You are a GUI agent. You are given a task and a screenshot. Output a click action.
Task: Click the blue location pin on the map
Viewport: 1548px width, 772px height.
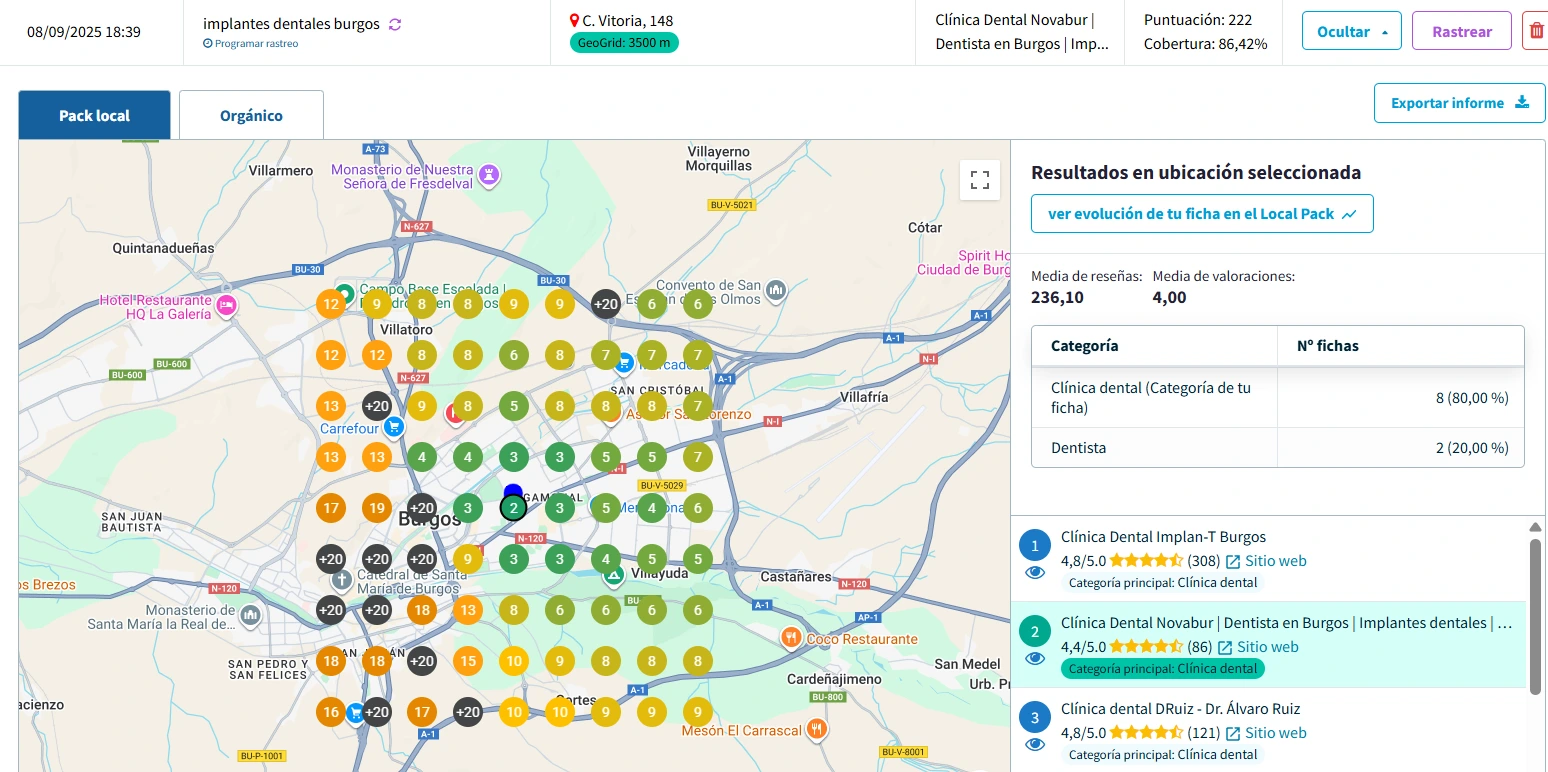[513, 491]
